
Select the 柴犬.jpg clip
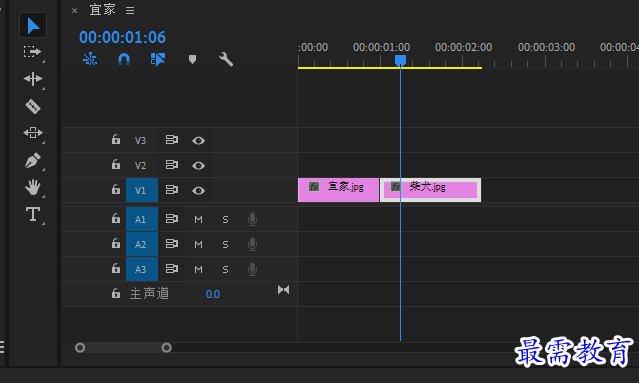coord(430,190)
